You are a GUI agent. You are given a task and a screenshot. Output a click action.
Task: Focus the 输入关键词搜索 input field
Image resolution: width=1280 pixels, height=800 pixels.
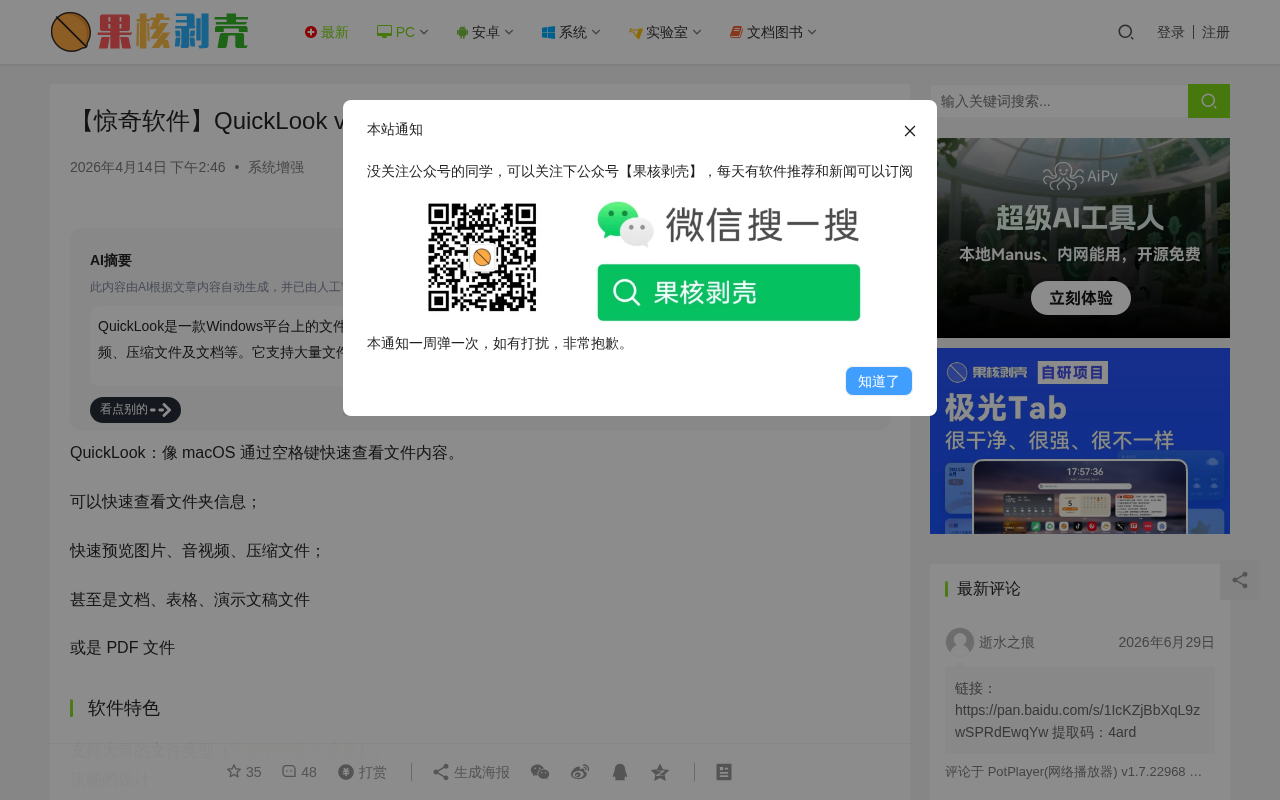click(1059, 101)
